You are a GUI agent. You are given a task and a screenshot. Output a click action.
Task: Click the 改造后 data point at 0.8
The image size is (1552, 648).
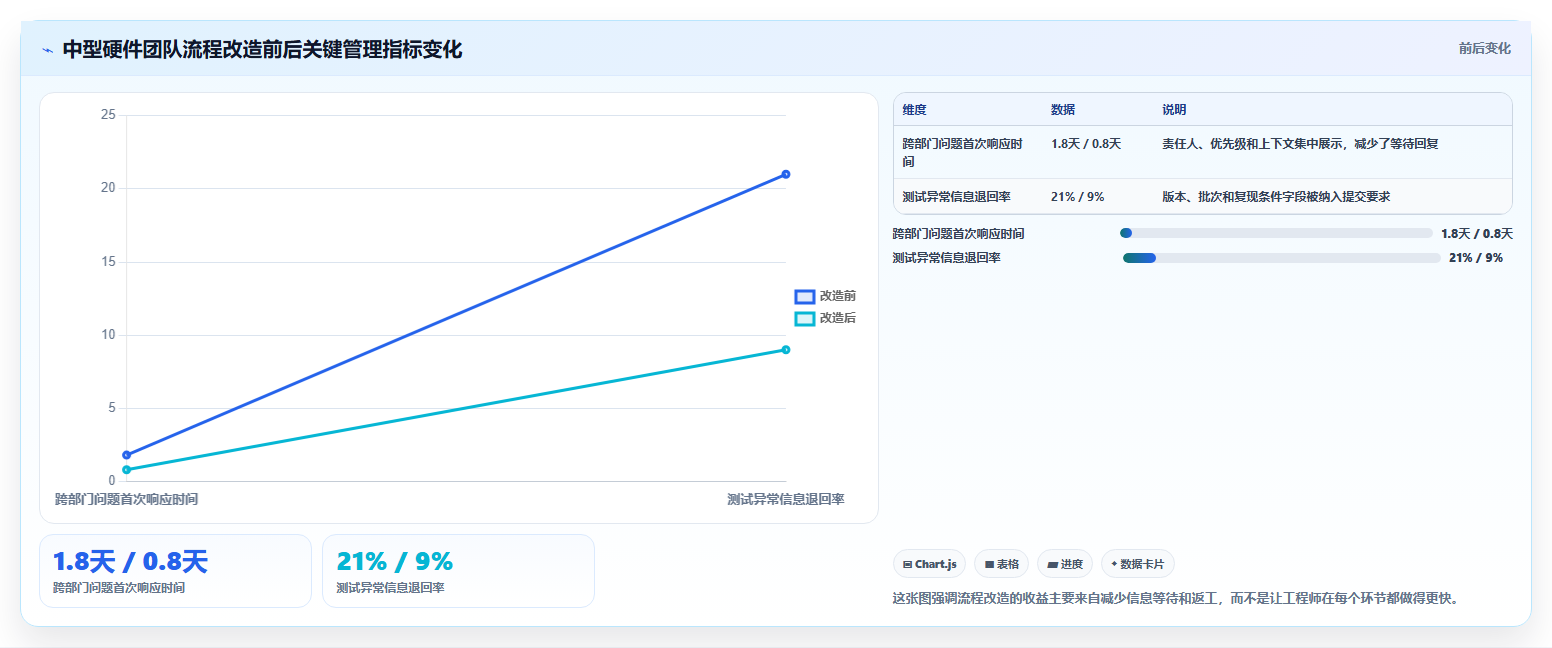point(126,470)
